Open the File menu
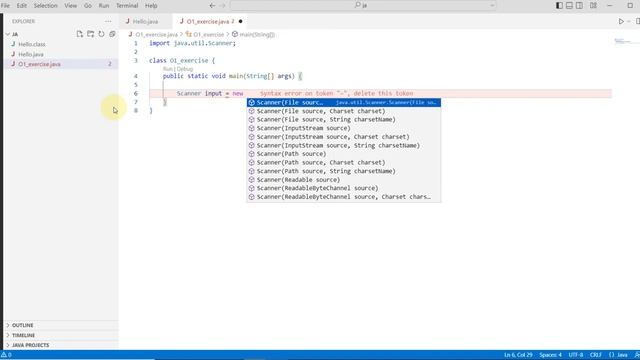 click(x=5, y=6)
